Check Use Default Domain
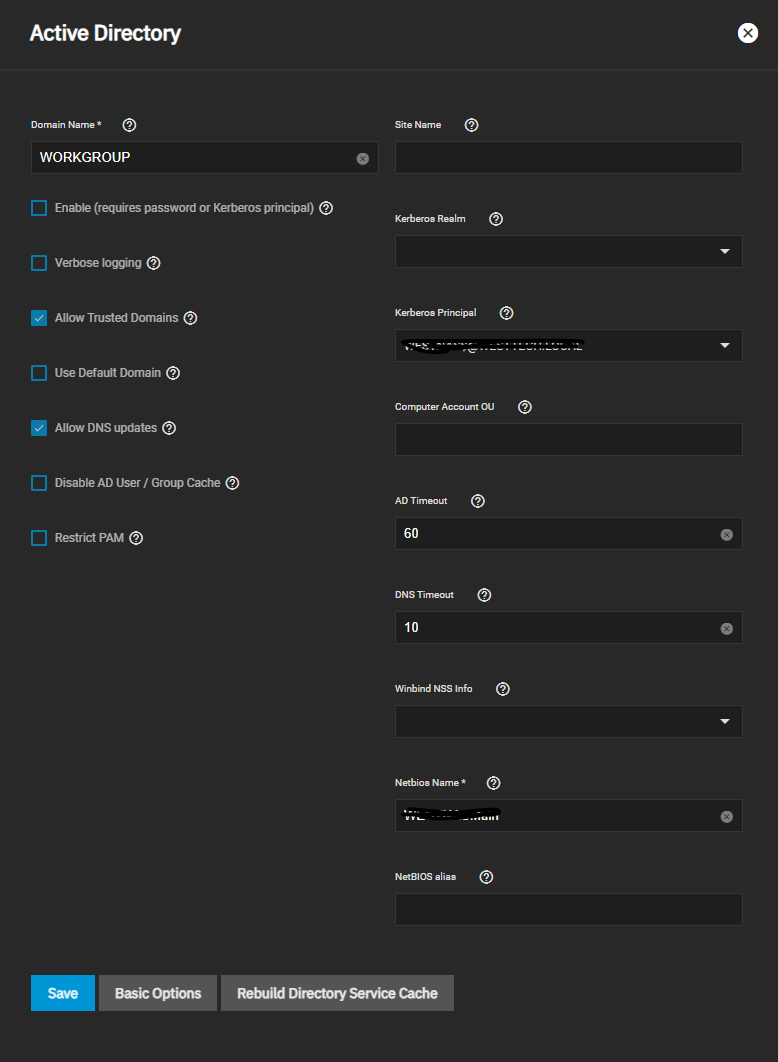Image resolution: width=778 pixels, height=1062 pixels. [39, 373]
